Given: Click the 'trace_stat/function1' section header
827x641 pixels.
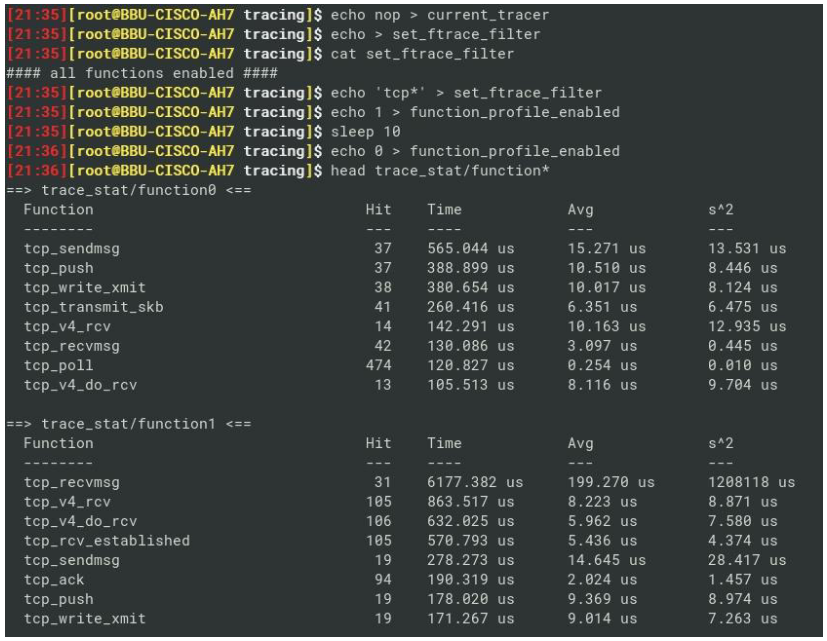Looking at the screenshot, I should pos(128,424).
